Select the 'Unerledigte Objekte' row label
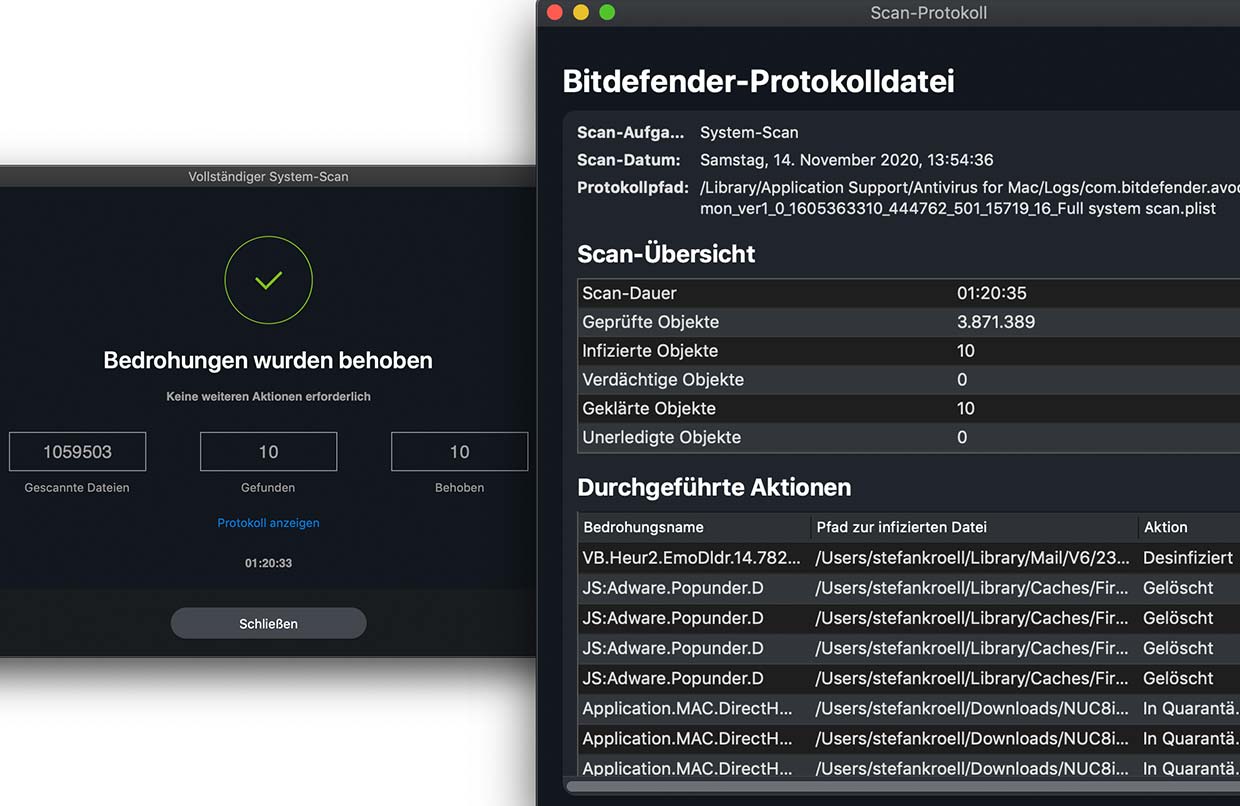Viewport: 1240px width, 806px height. click(662, 437)
